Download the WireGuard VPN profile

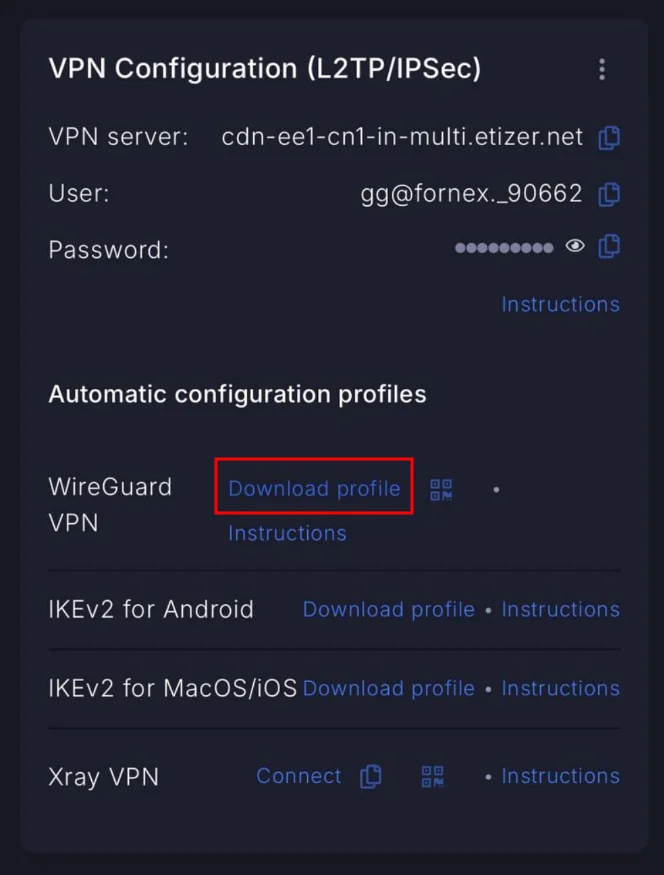pyautogui.click(x=314, y=488)
